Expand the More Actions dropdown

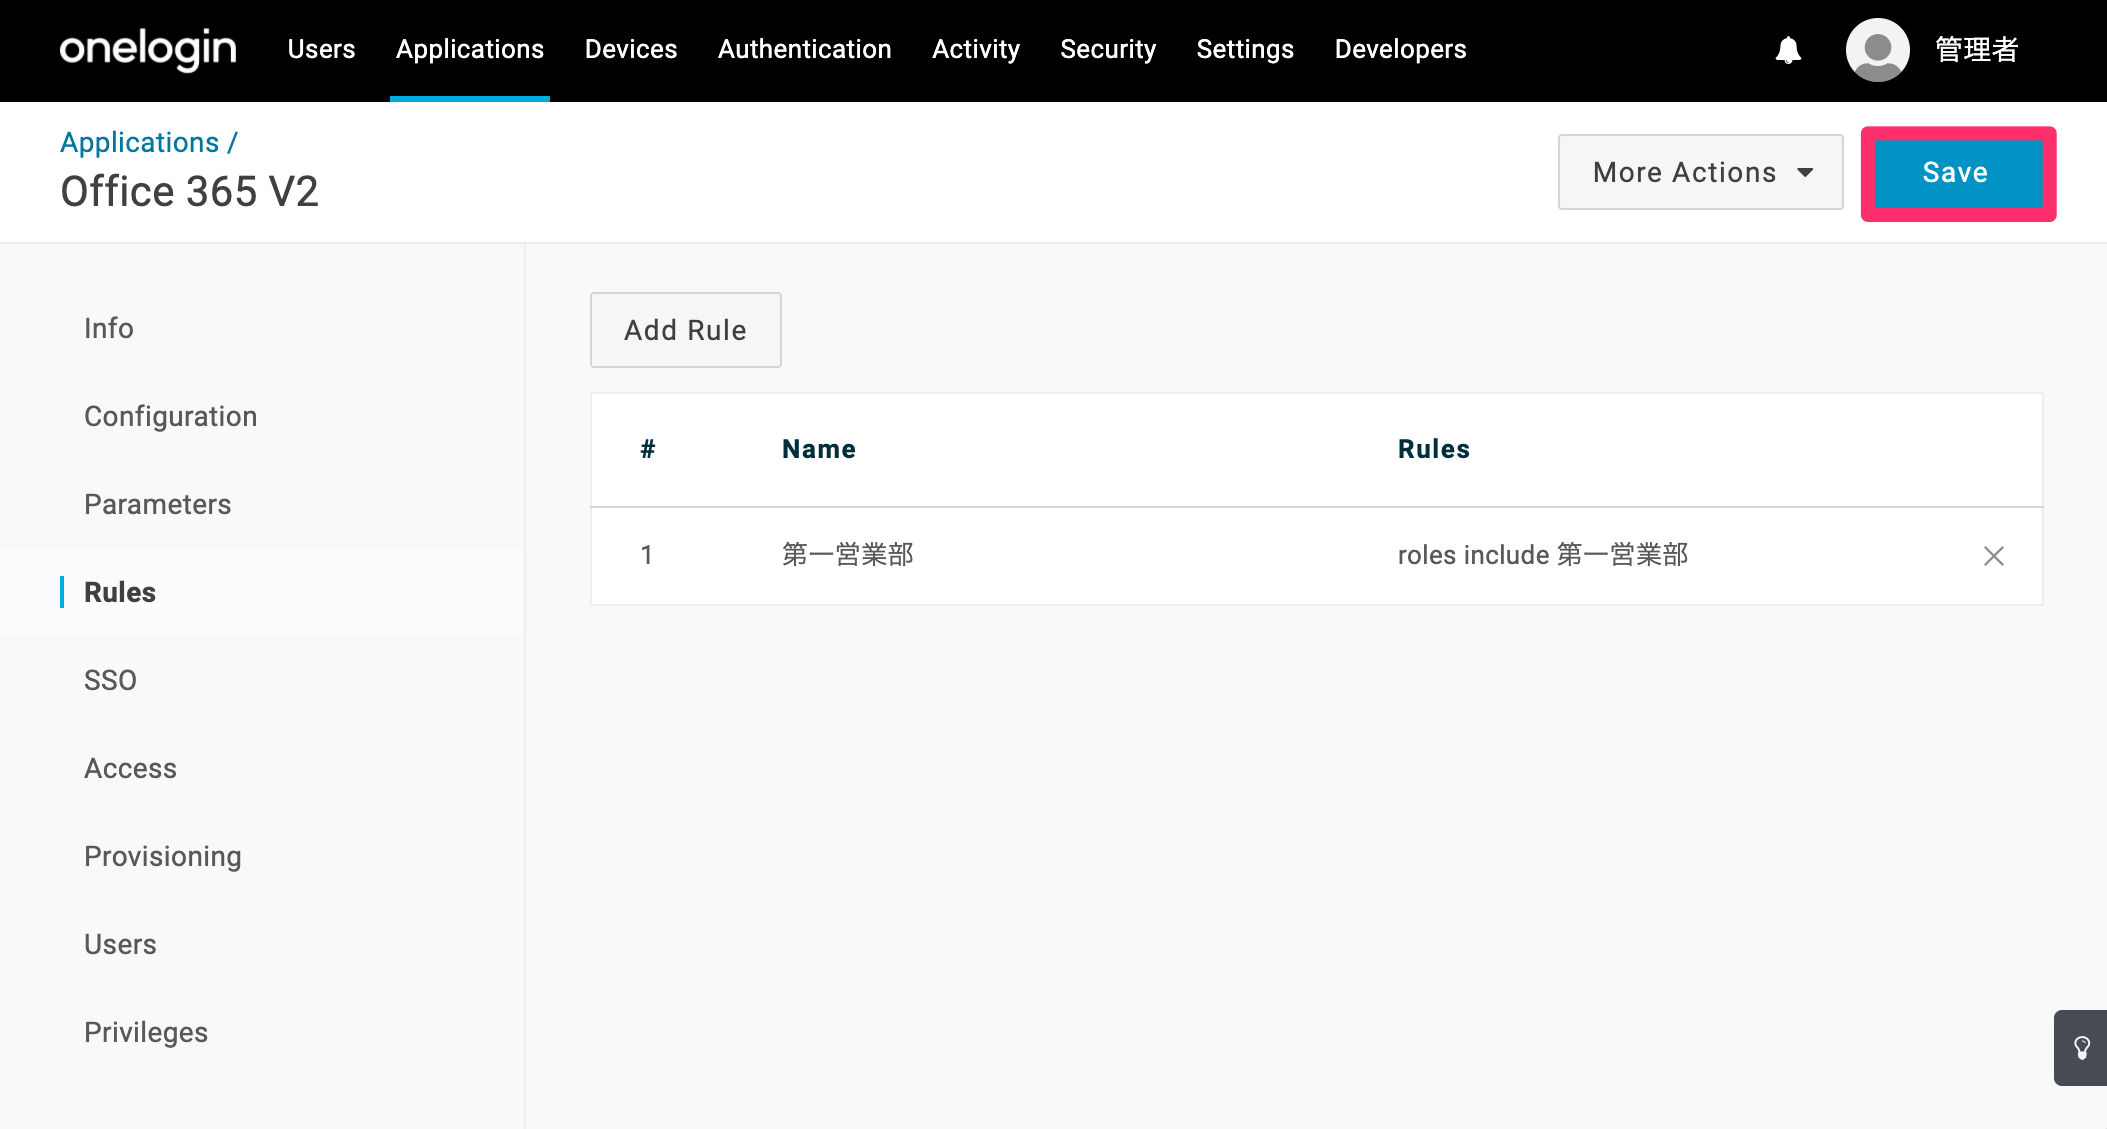(x=1700, y=172)
